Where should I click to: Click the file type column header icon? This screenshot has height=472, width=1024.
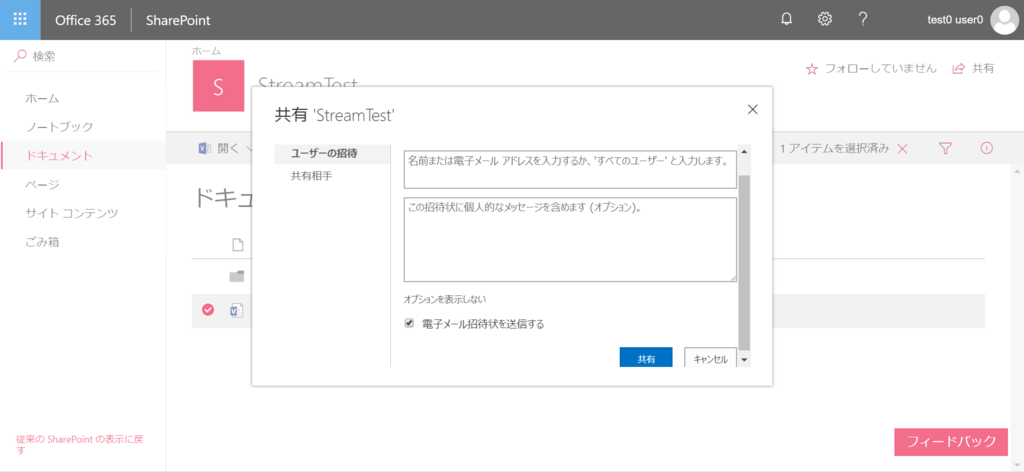pos(238,245)
